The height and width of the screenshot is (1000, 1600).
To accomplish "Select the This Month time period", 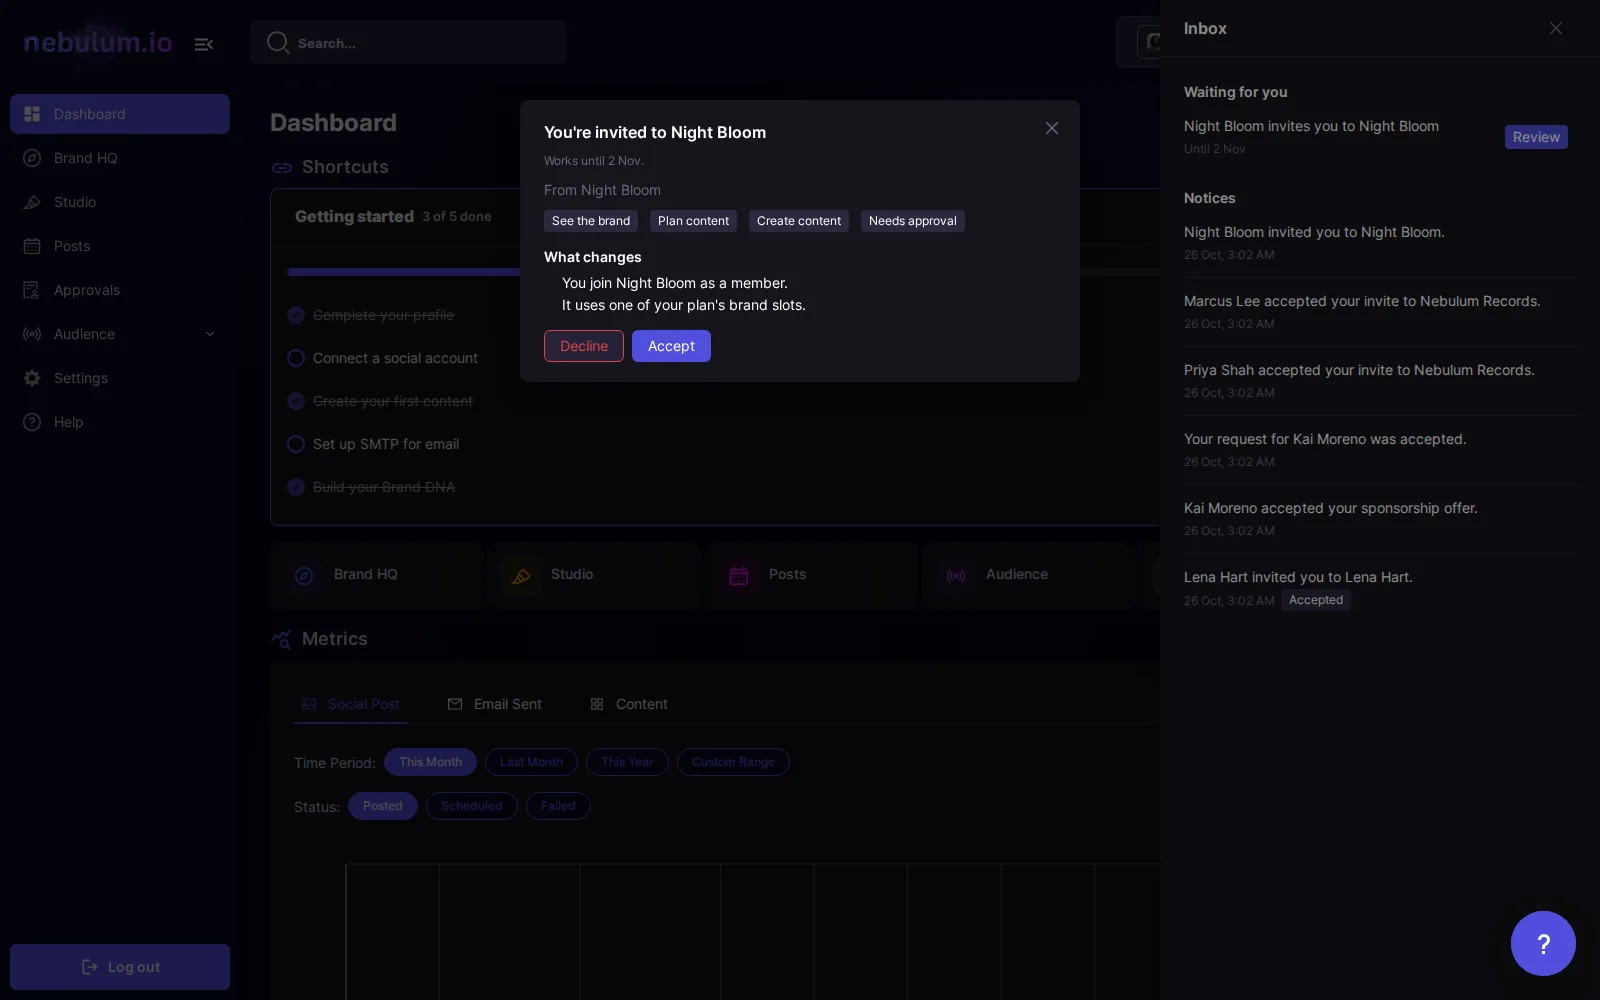I will [x=431, y=762].
